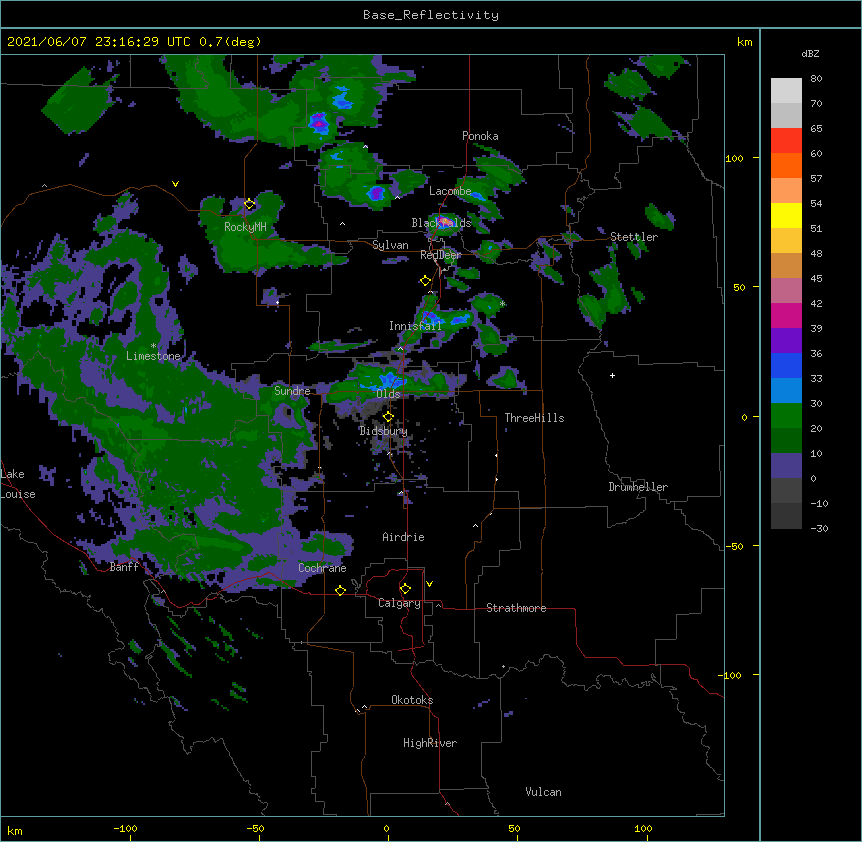
Task: Pick the blue 33–36 dBZ legend swatch
Action: coord(786,365)
